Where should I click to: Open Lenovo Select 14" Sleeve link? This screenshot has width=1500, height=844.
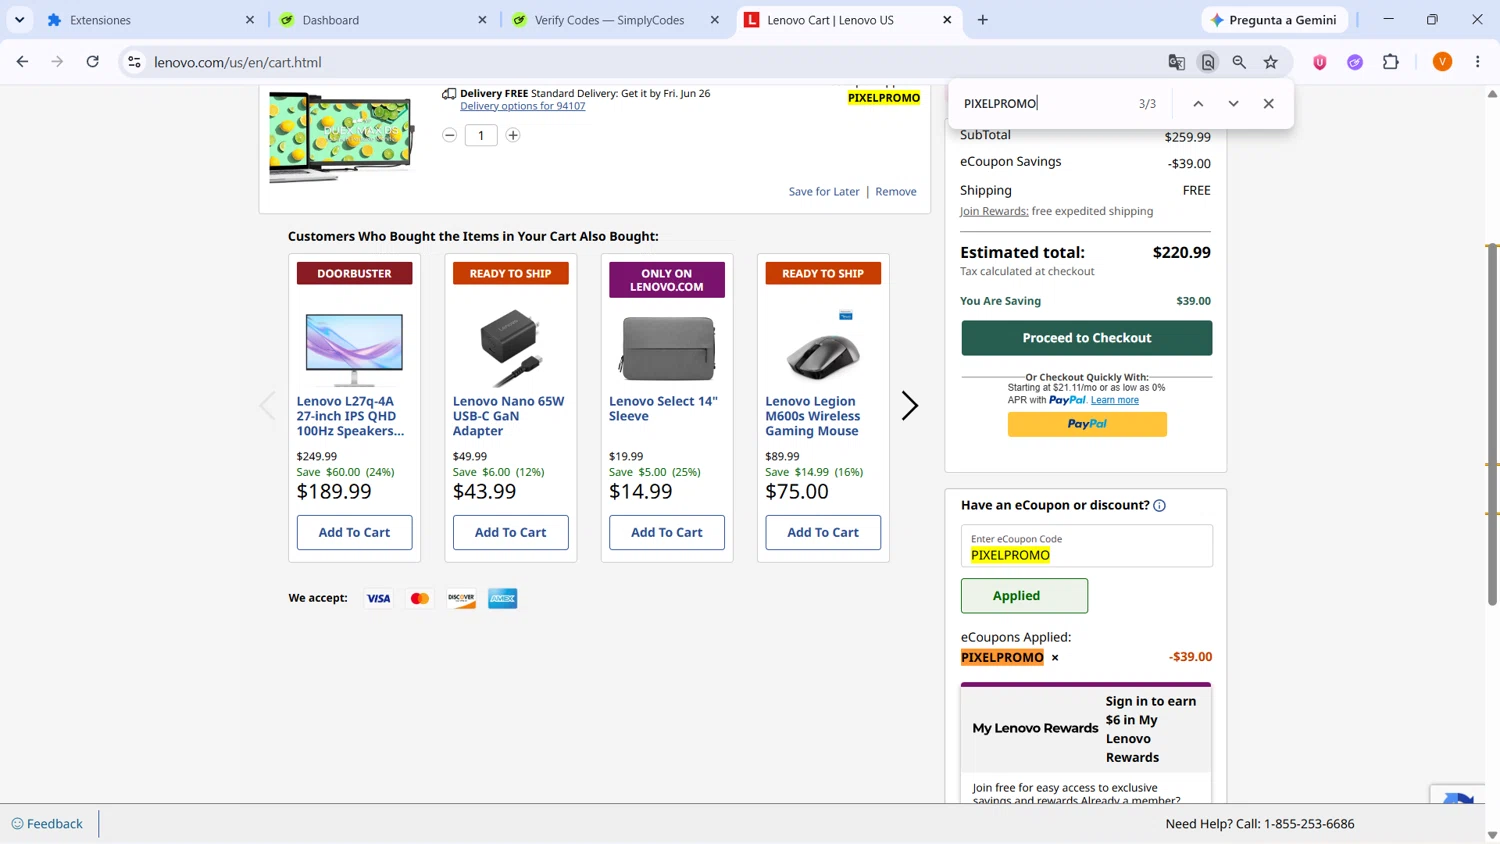[x=663, y=408]
